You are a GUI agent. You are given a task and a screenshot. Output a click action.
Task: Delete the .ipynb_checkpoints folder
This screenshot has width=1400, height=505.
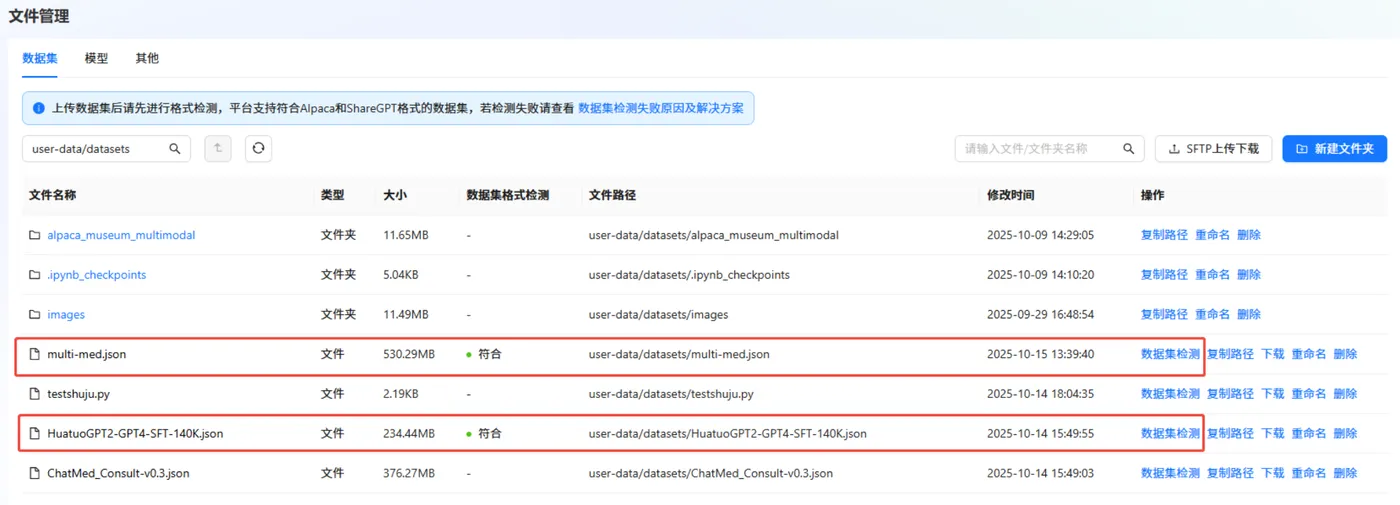(x=1249, y=275)
